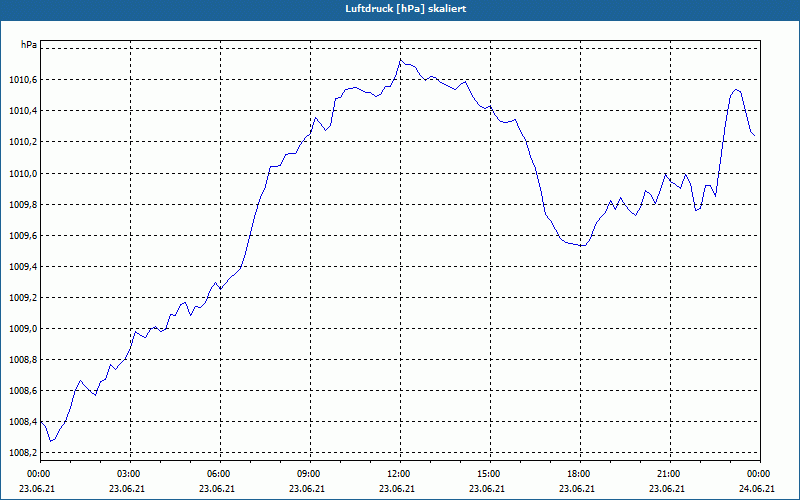This screenshot has width=800, height=500.
Task: Click the 09:00 time label
Action: (310, 474)
